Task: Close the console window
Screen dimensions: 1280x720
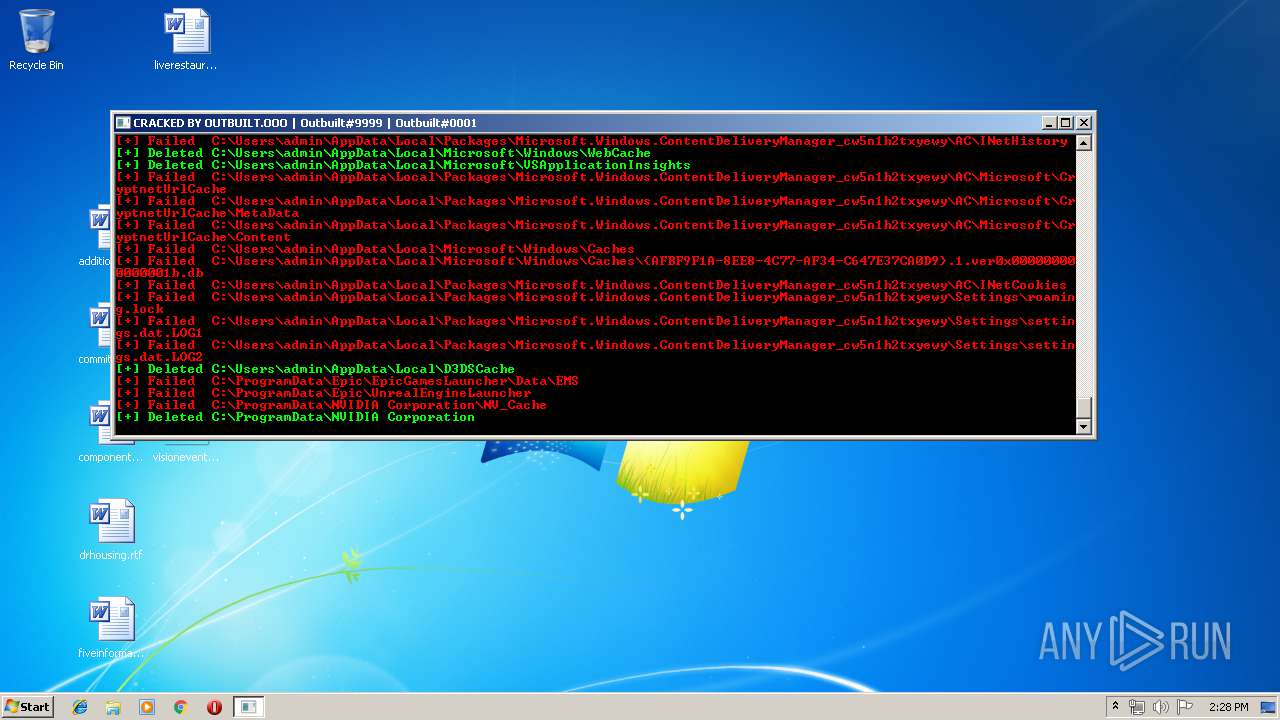Action: click(1083, 123)
